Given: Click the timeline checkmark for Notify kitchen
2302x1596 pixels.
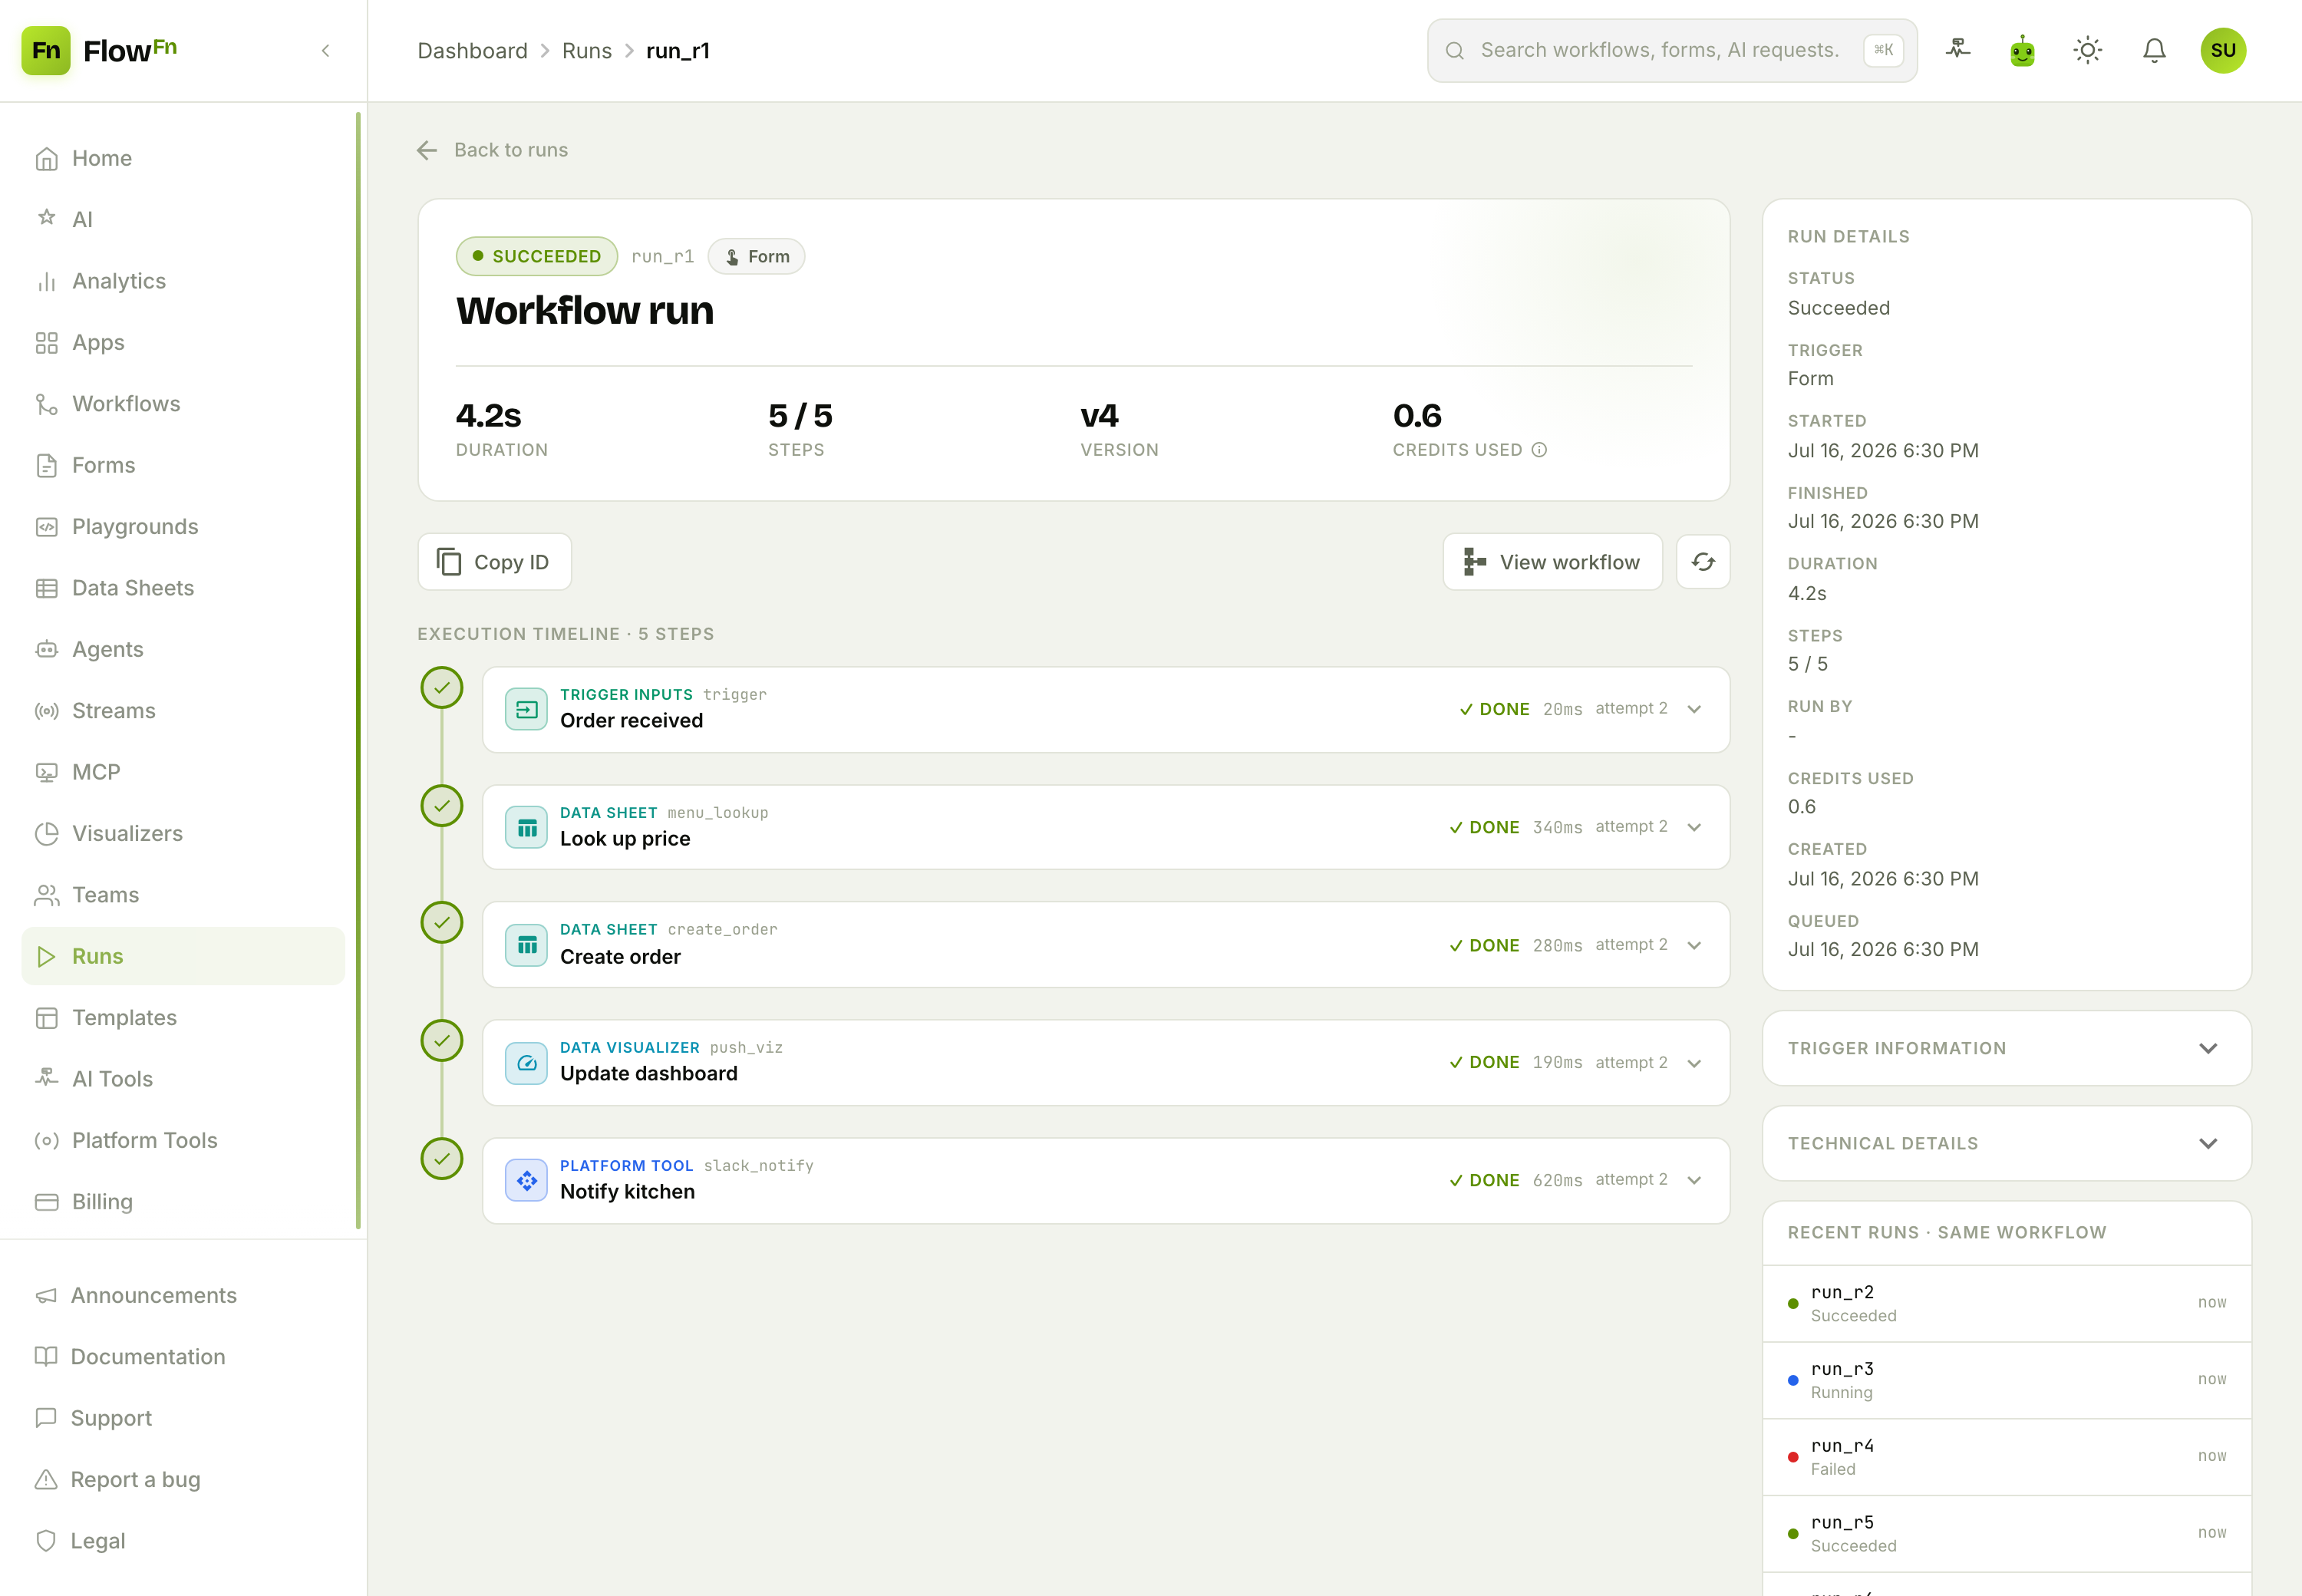Looking at the screenshot, I should pyautogui.click(x=441, y=1159).
